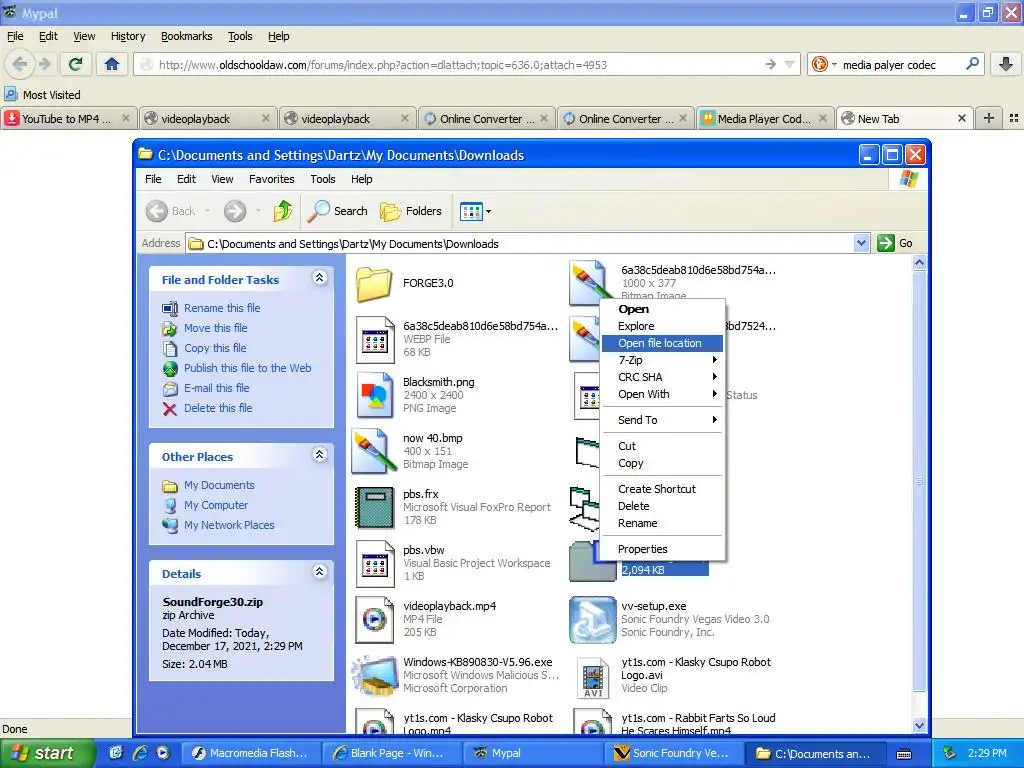Switch to the Media Player Cod... tab

(x=764, y=118)
